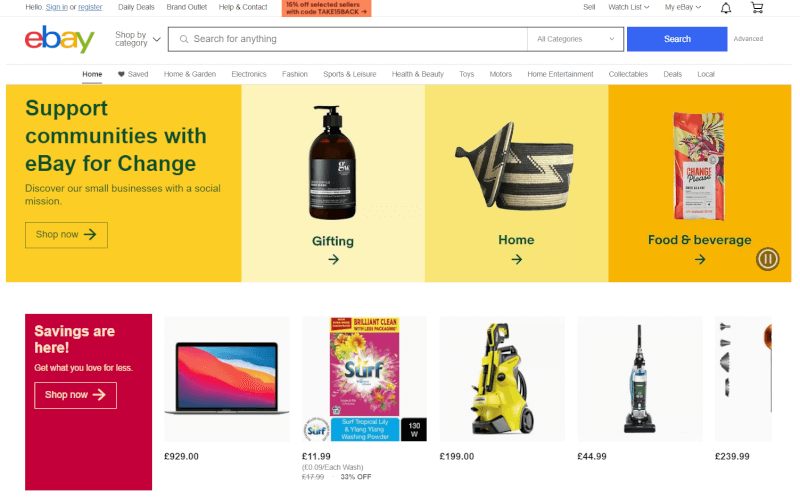The height and width of the screenshot is (497, 800).
Task: Click the 15% off TAKE15BACK promo banner
Action: click(x=326, y=8)
